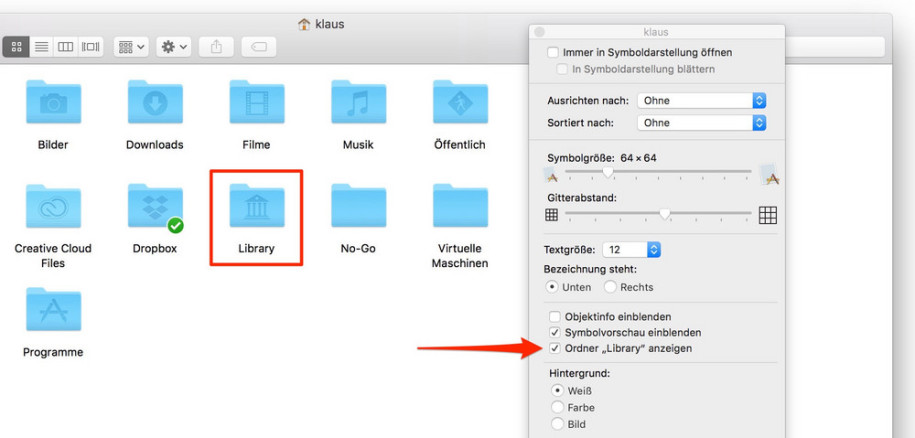Select Weiß background radio

click(x=557, y=390)
